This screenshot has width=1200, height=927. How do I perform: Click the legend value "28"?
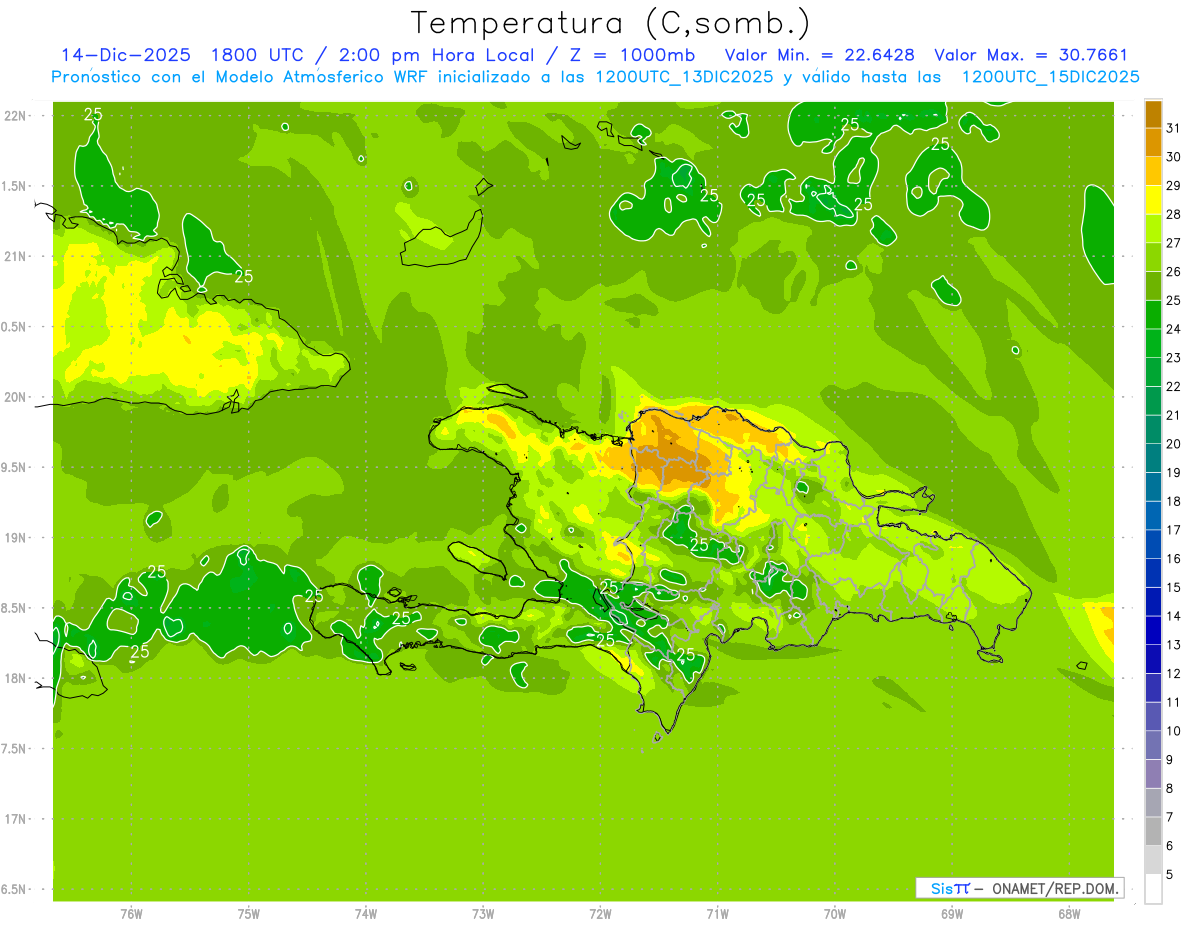point(1174,214)
